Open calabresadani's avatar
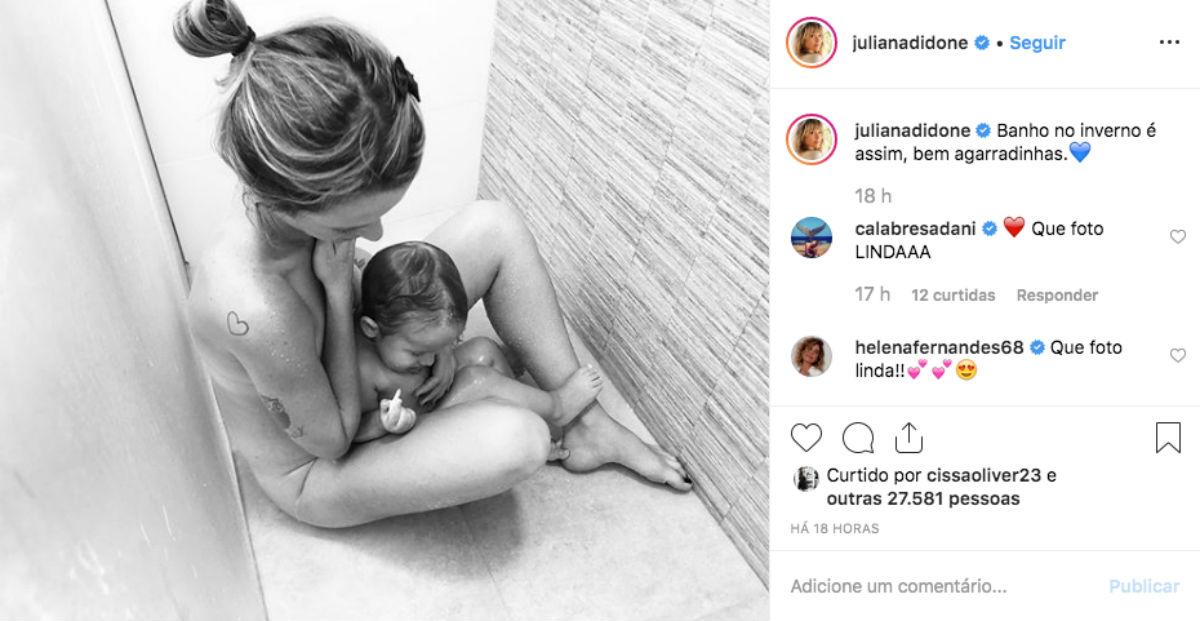The height and width of the screenshot is (621, 1200). (x=811, y=238)
